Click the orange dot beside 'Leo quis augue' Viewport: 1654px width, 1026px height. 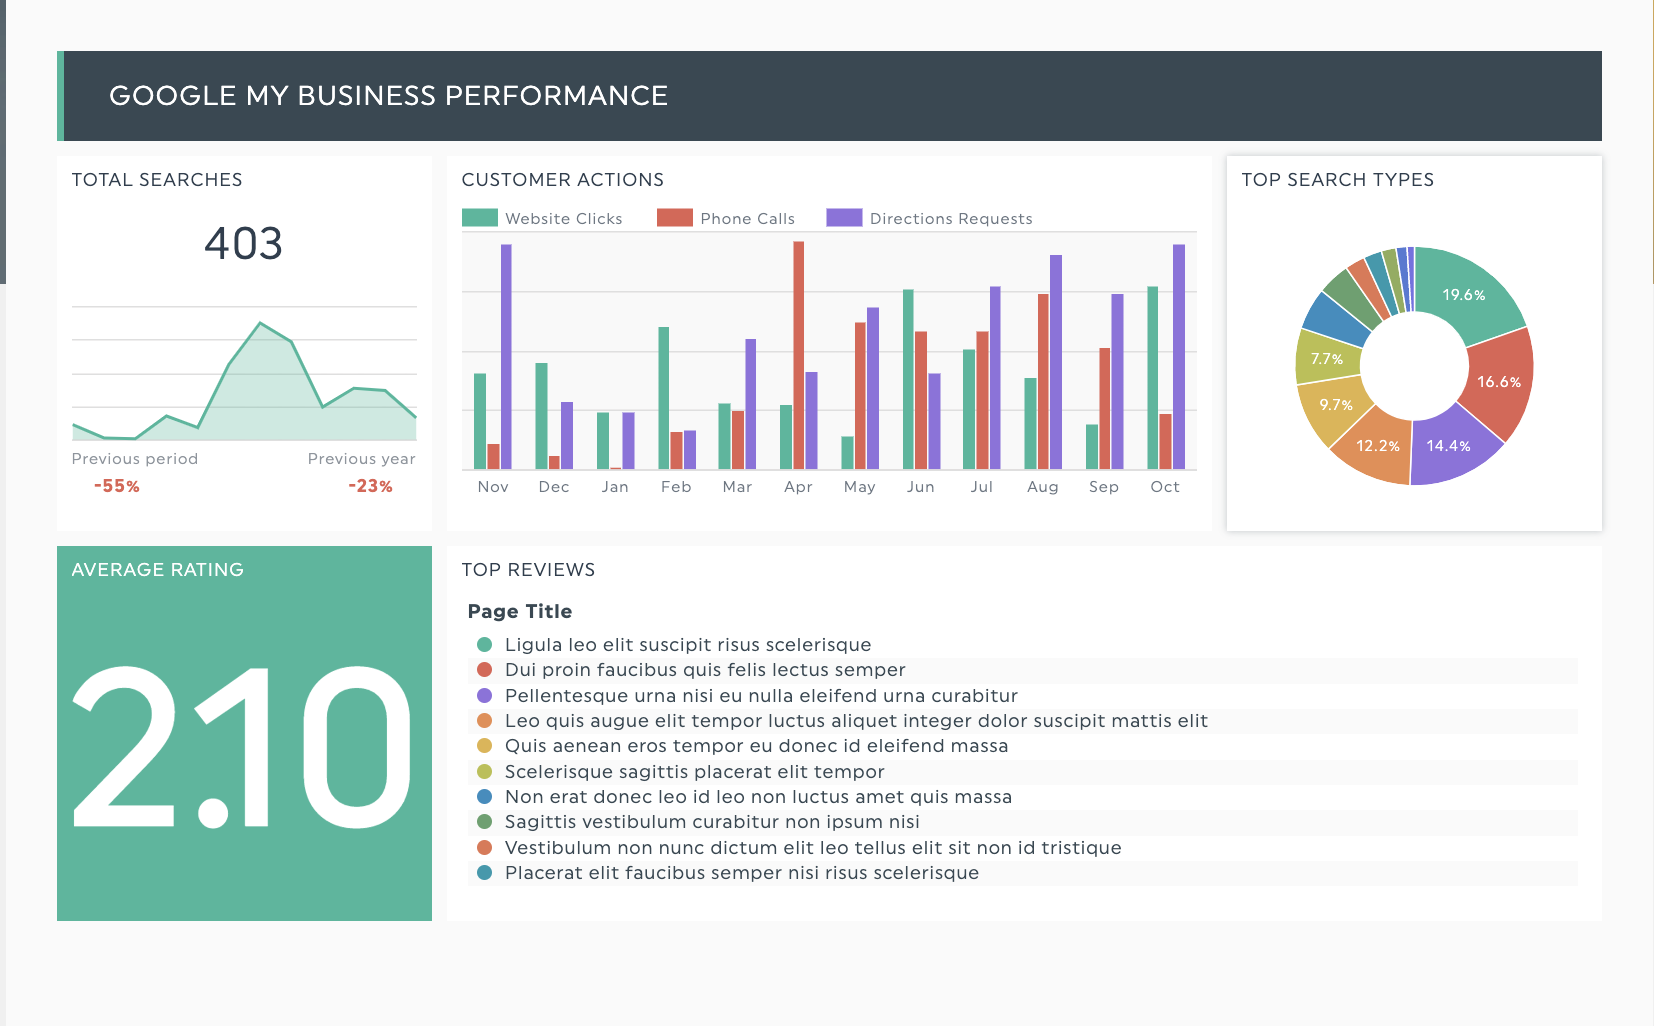pos(484,721)
